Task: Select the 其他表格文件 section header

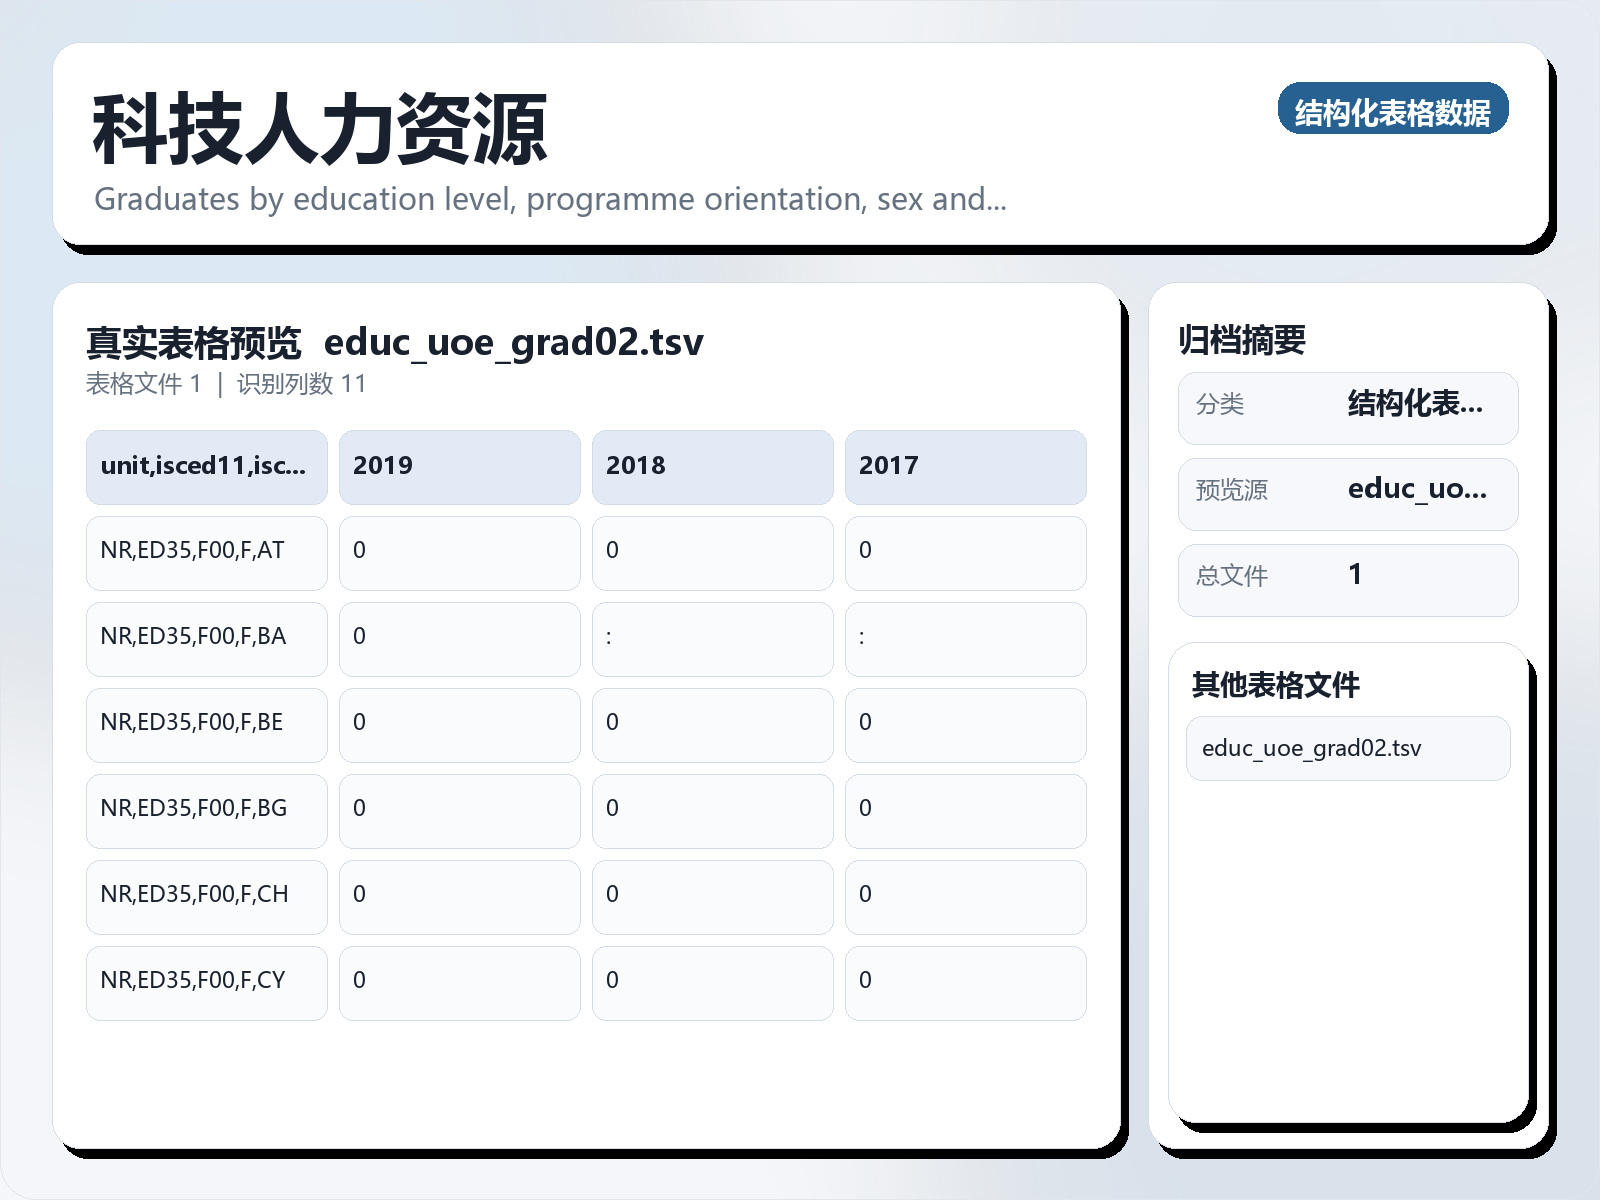Action: [x=1278, y=686]
